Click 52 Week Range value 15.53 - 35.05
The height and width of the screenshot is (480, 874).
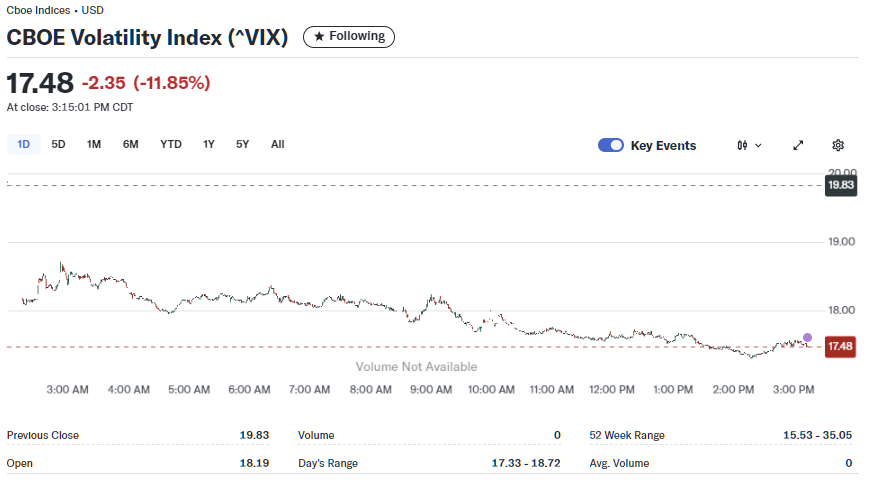(817, 435)
